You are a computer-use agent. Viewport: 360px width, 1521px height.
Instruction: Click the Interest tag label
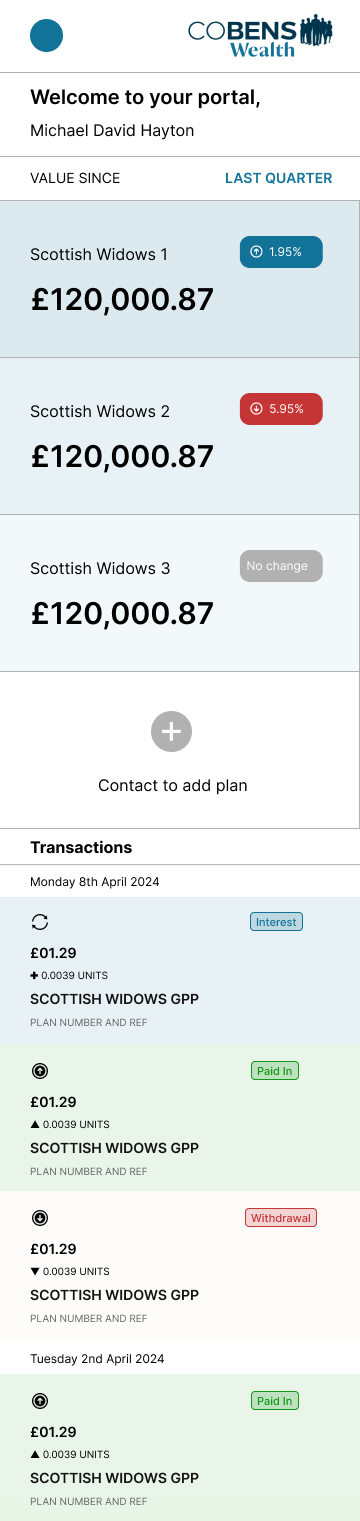pyautogui.click(x=276, y=922)
